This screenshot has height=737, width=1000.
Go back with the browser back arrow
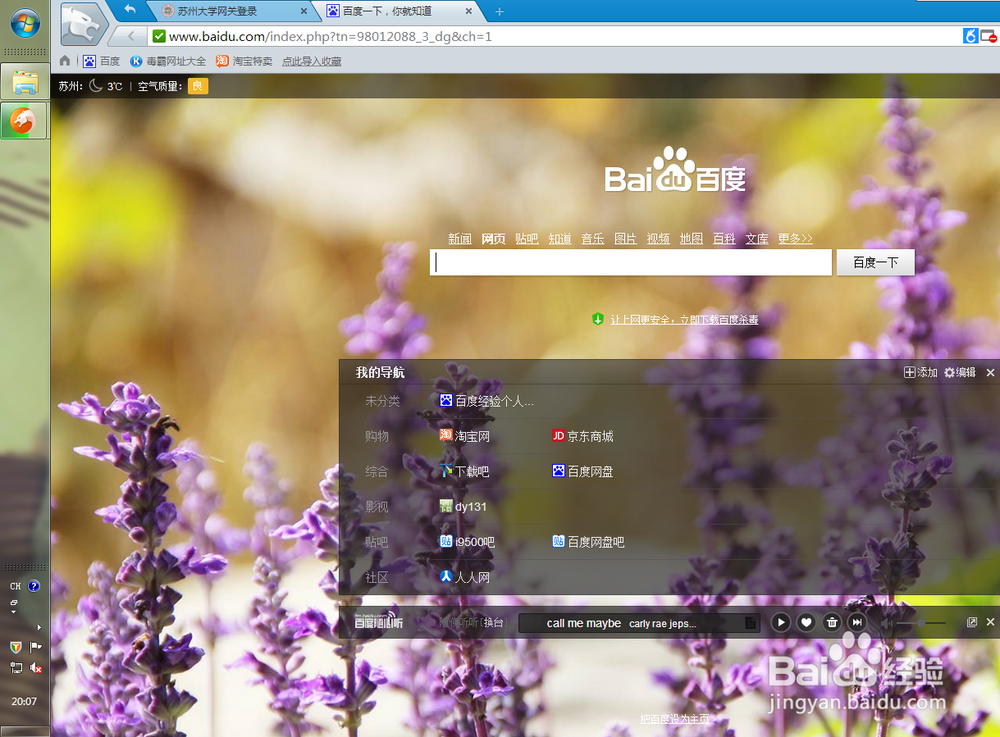[131, 36]
